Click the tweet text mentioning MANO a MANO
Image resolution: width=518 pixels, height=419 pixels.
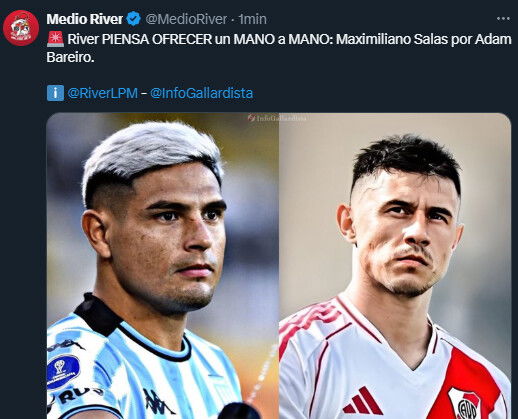point(279,48)
